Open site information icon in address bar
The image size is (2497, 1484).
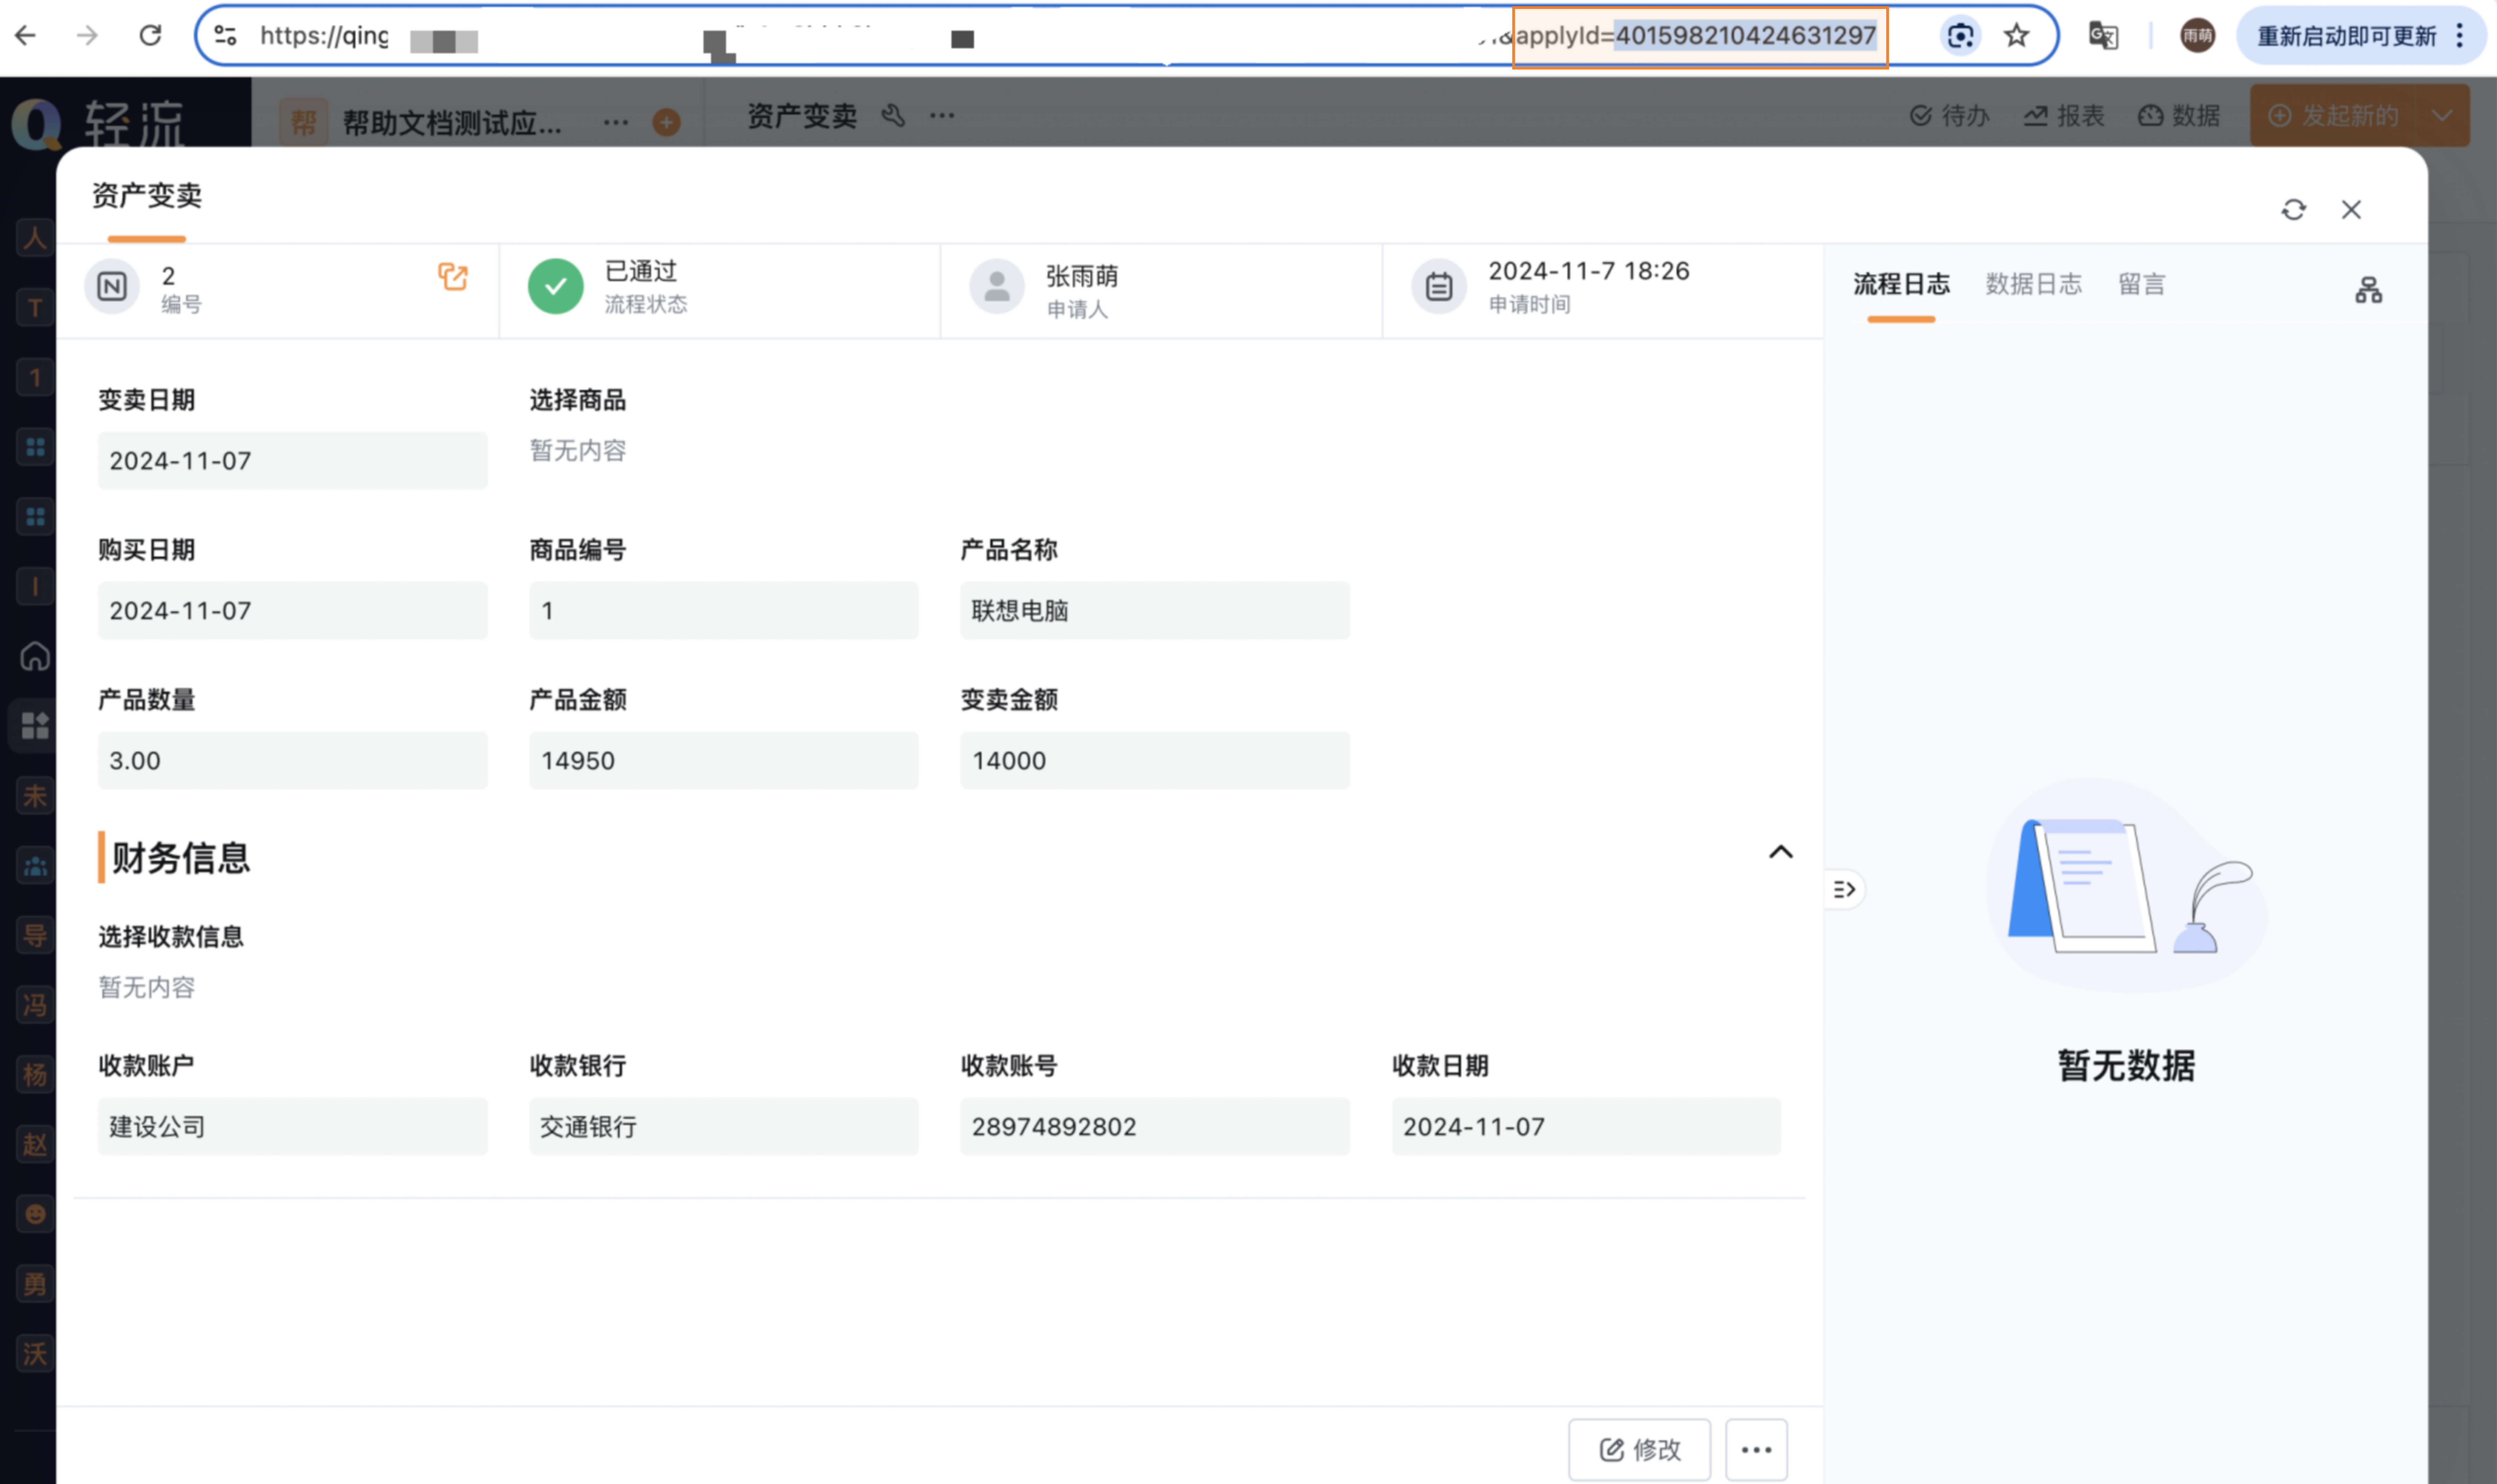pos(226,36)
